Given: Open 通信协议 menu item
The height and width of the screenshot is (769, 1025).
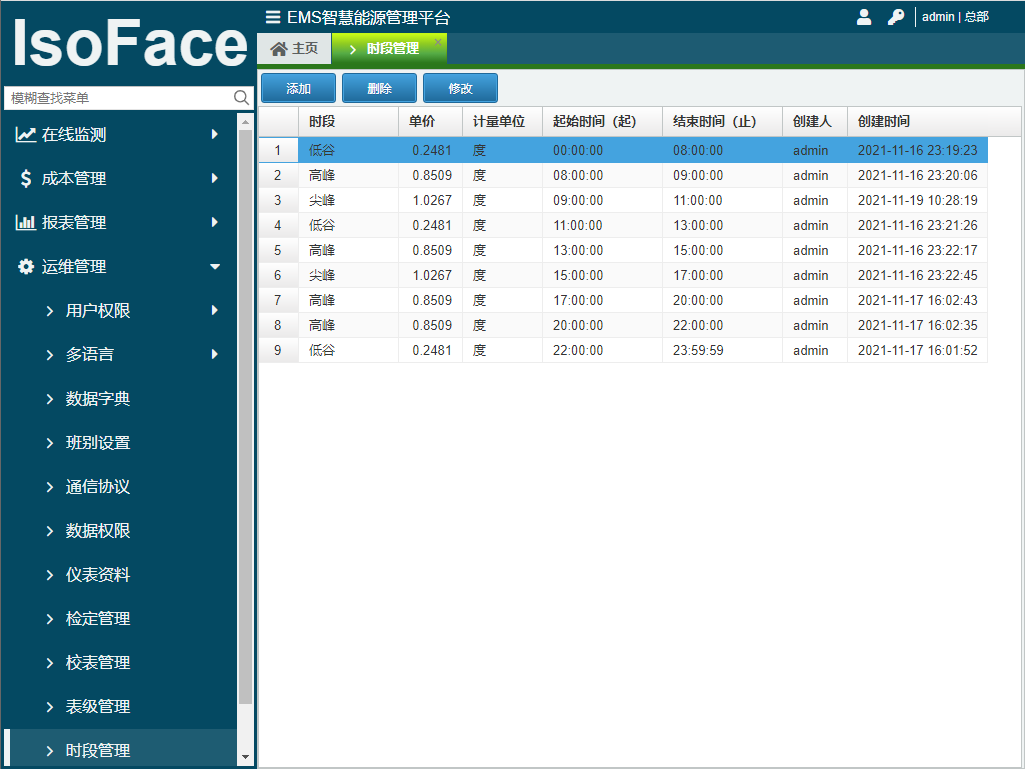Looking at the screenshot, I should click(x=119, y=487).
